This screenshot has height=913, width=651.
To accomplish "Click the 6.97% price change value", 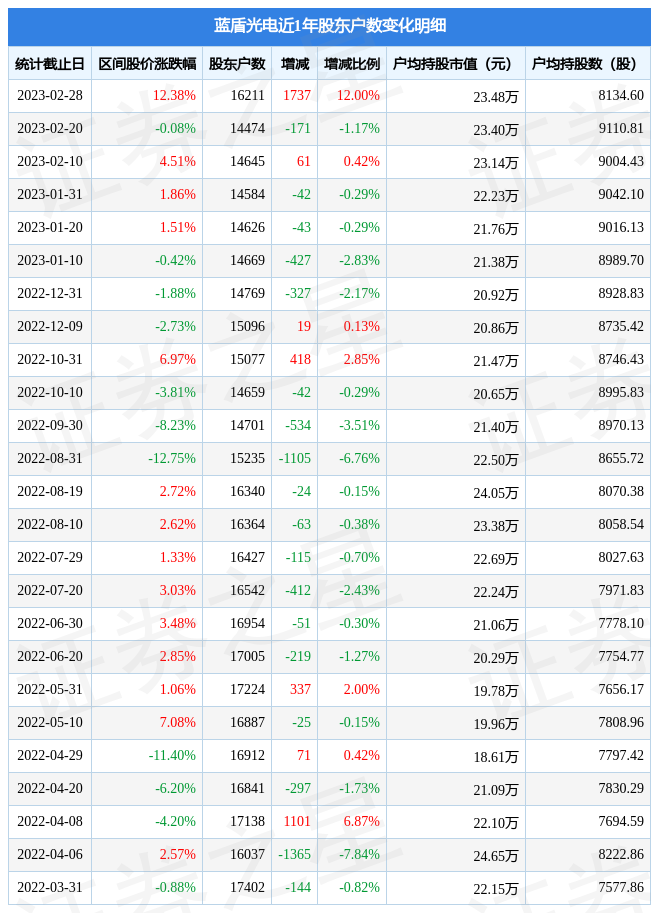I will point(178,359).
